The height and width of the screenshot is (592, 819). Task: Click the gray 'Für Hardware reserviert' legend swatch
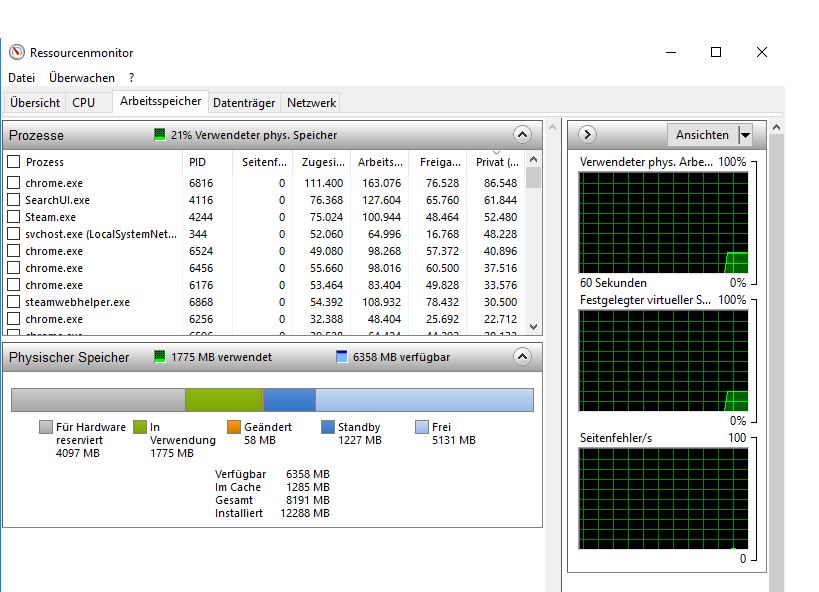tap(45, 427)
